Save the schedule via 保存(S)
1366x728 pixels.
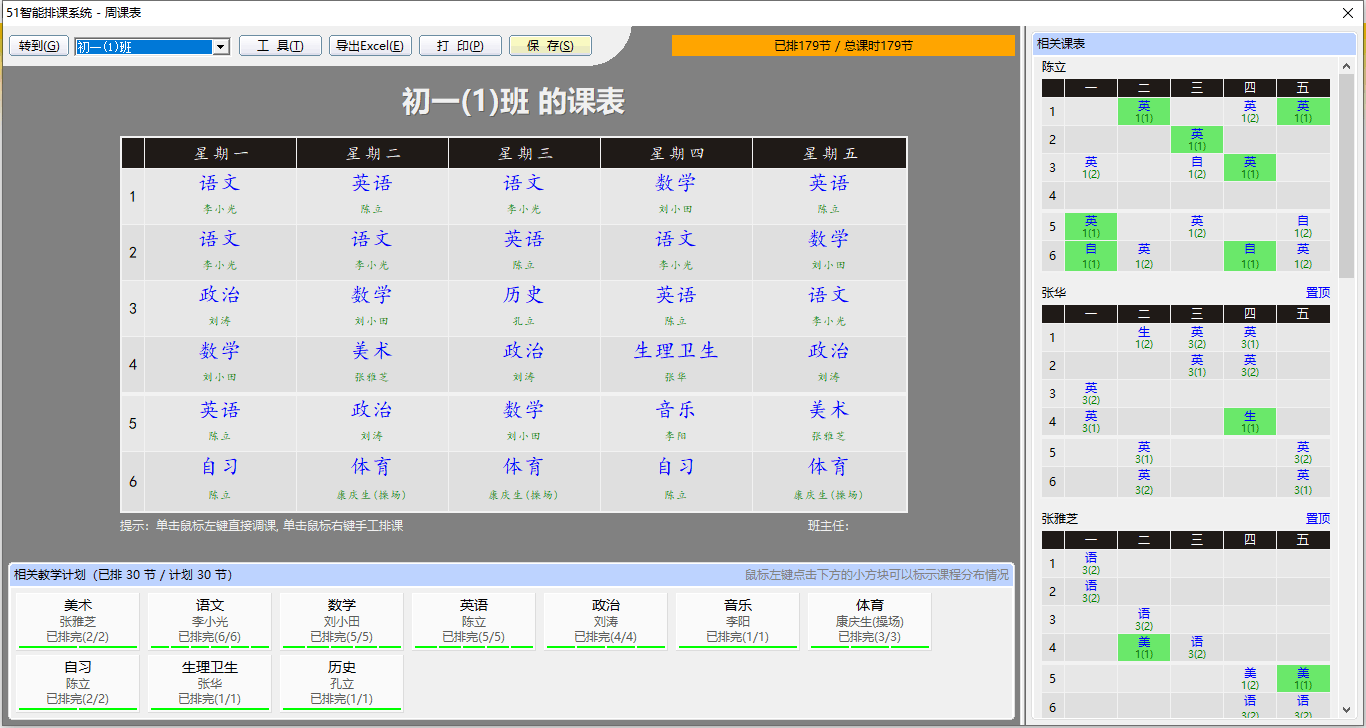click(550, 45)
